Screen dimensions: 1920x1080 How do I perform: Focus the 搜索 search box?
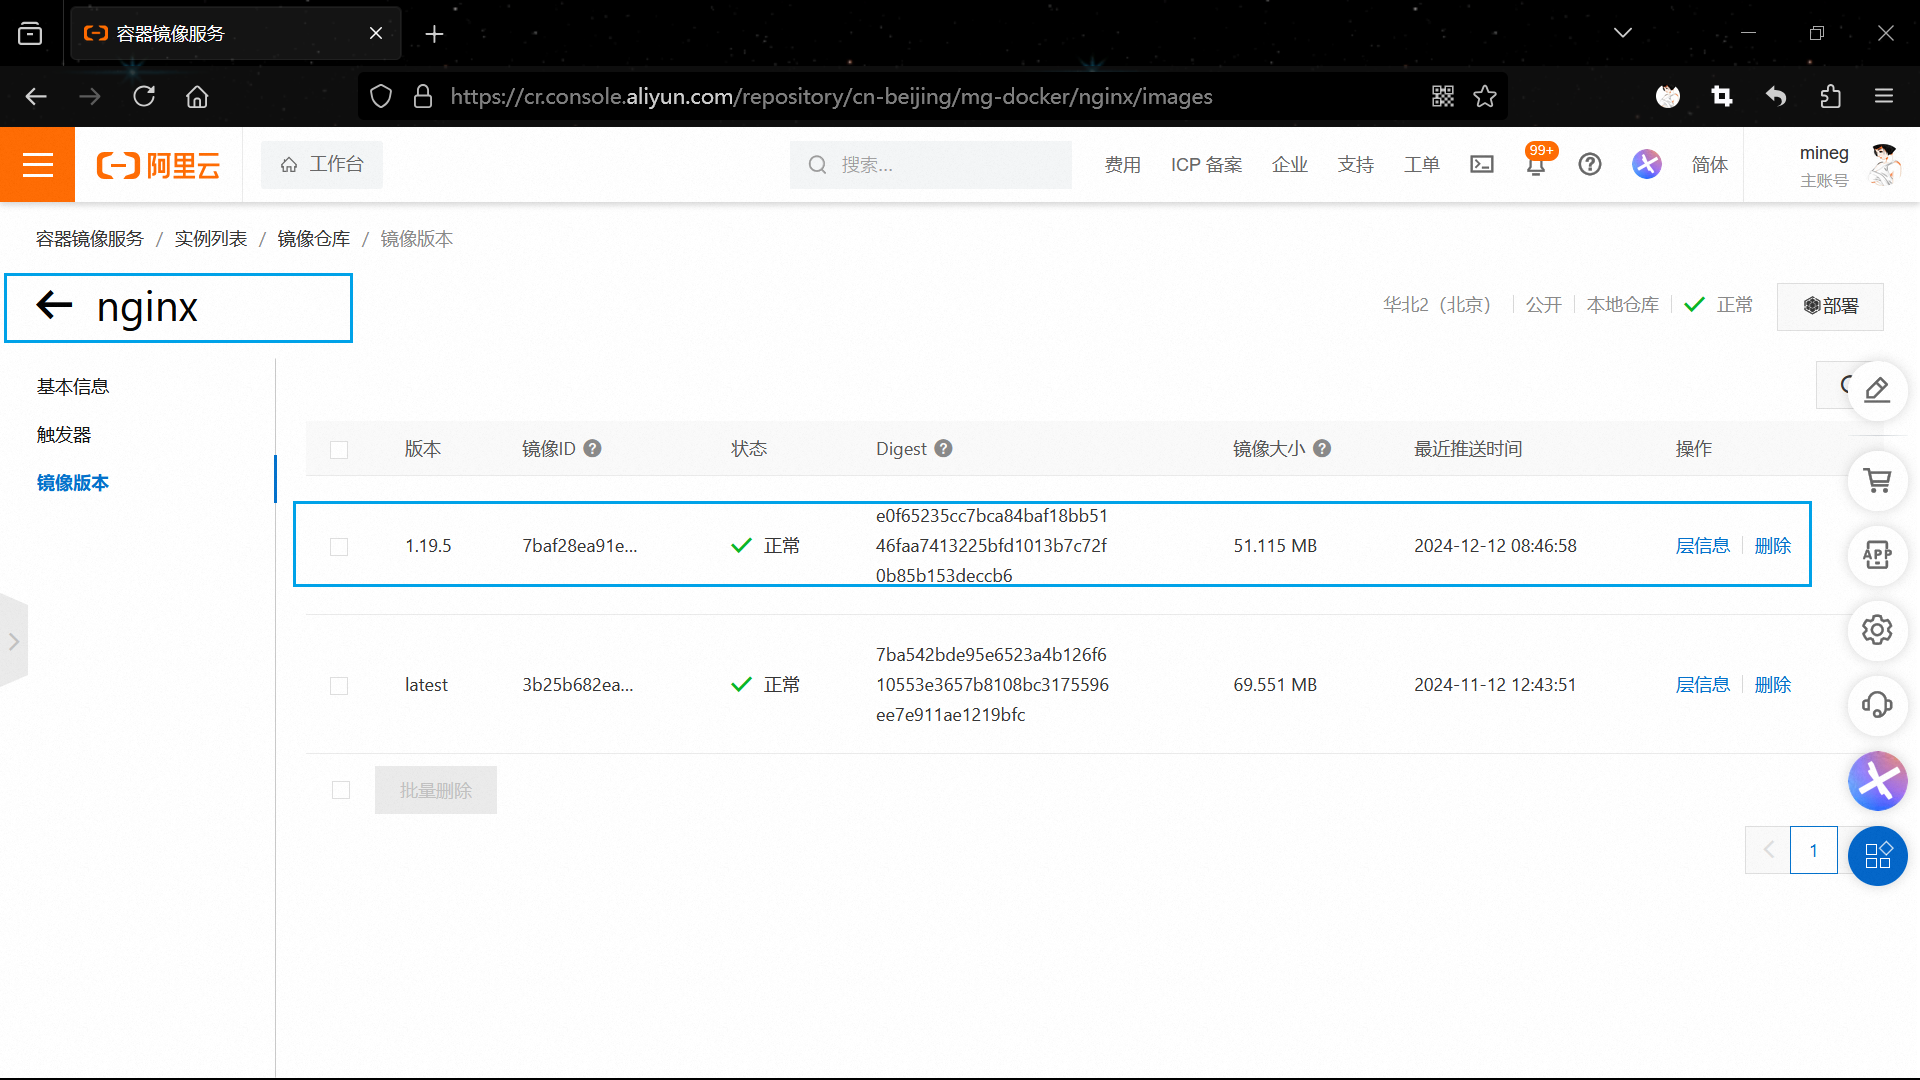pyautogui.click(x=931, y=165)
